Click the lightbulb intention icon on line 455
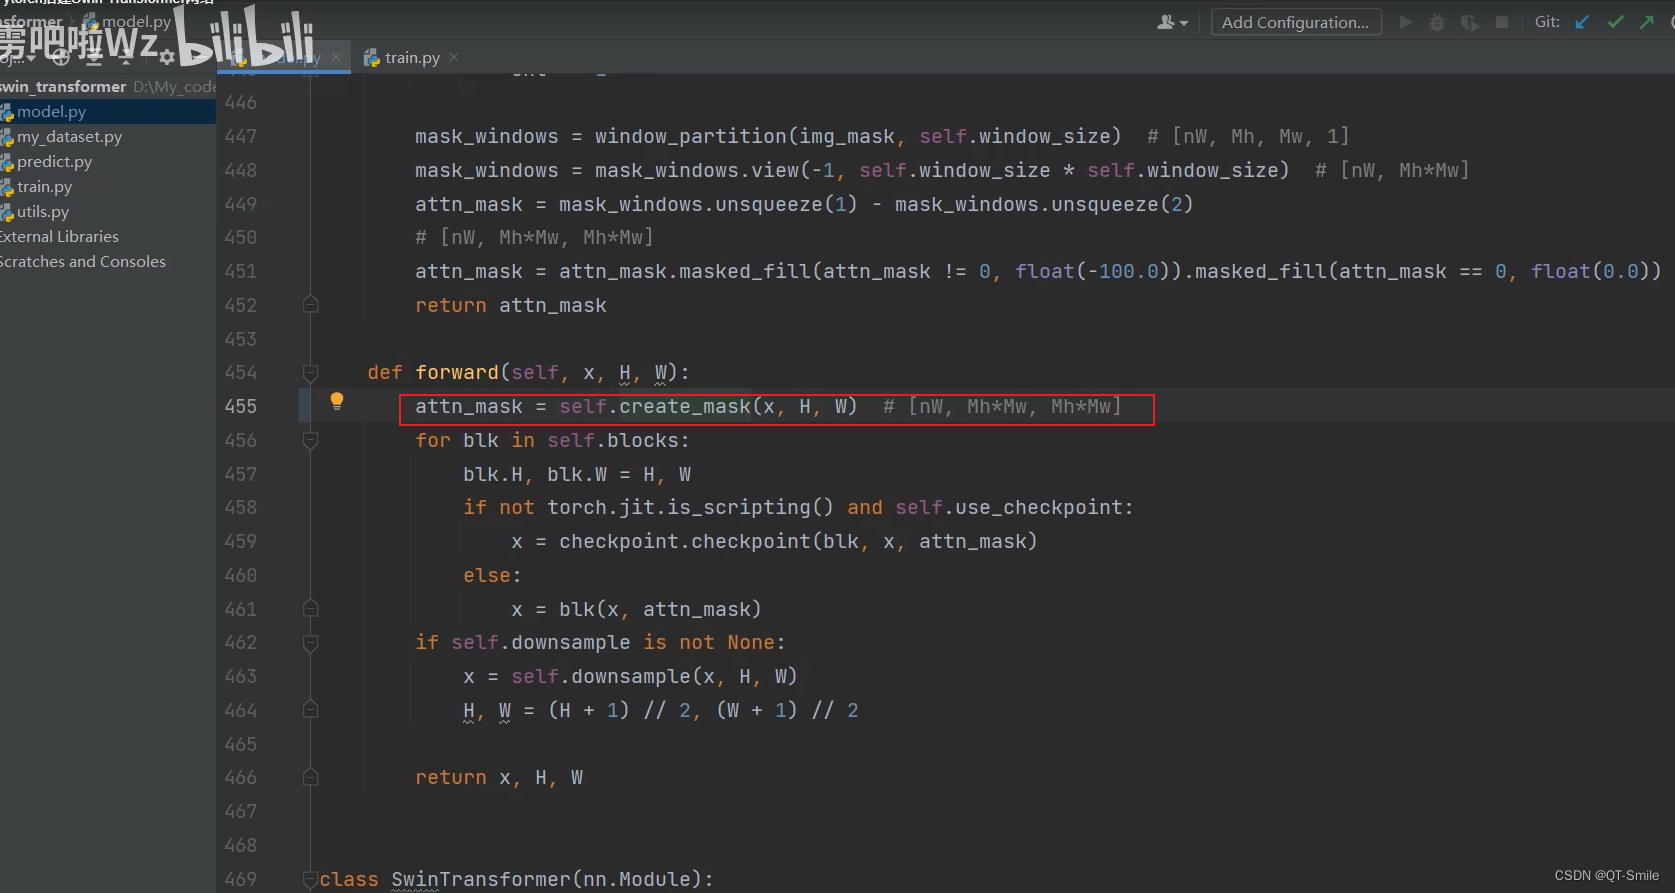The width and height of the screenshot is (1675, 893). 337,402
